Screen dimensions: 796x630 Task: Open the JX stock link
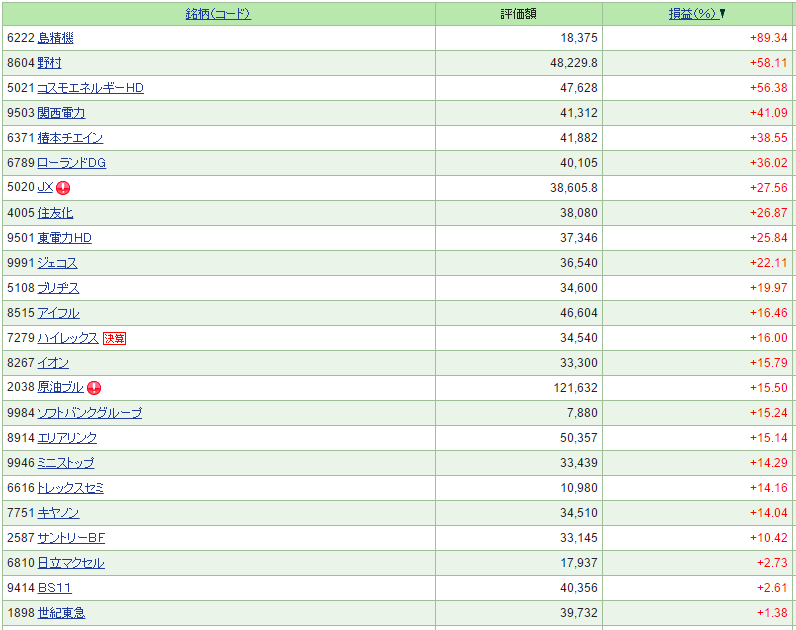(x=45, y=187)
